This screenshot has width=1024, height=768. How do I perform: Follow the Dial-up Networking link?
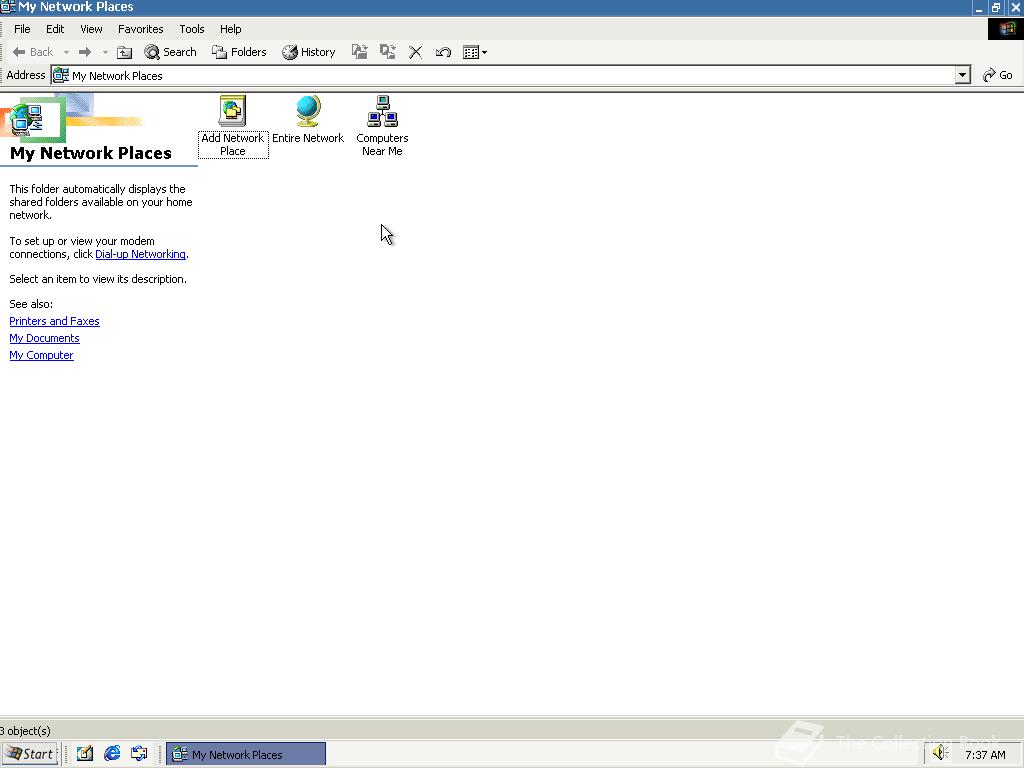pos(140,254)
